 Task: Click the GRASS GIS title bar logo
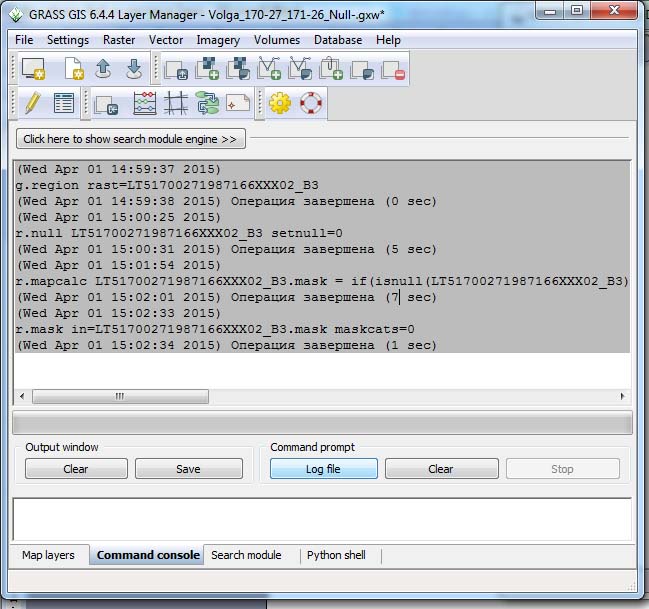(x=16, y=14)
